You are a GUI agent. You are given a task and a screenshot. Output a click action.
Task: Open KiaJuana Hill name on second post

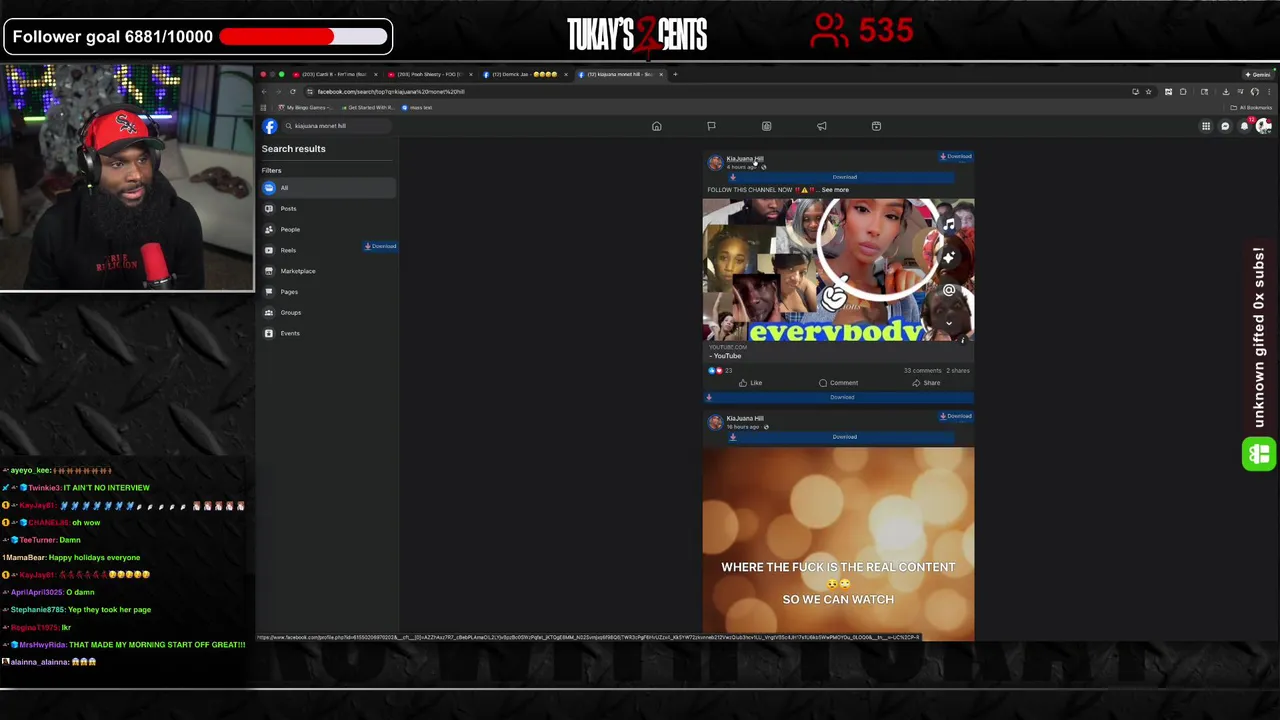[745, 419]
